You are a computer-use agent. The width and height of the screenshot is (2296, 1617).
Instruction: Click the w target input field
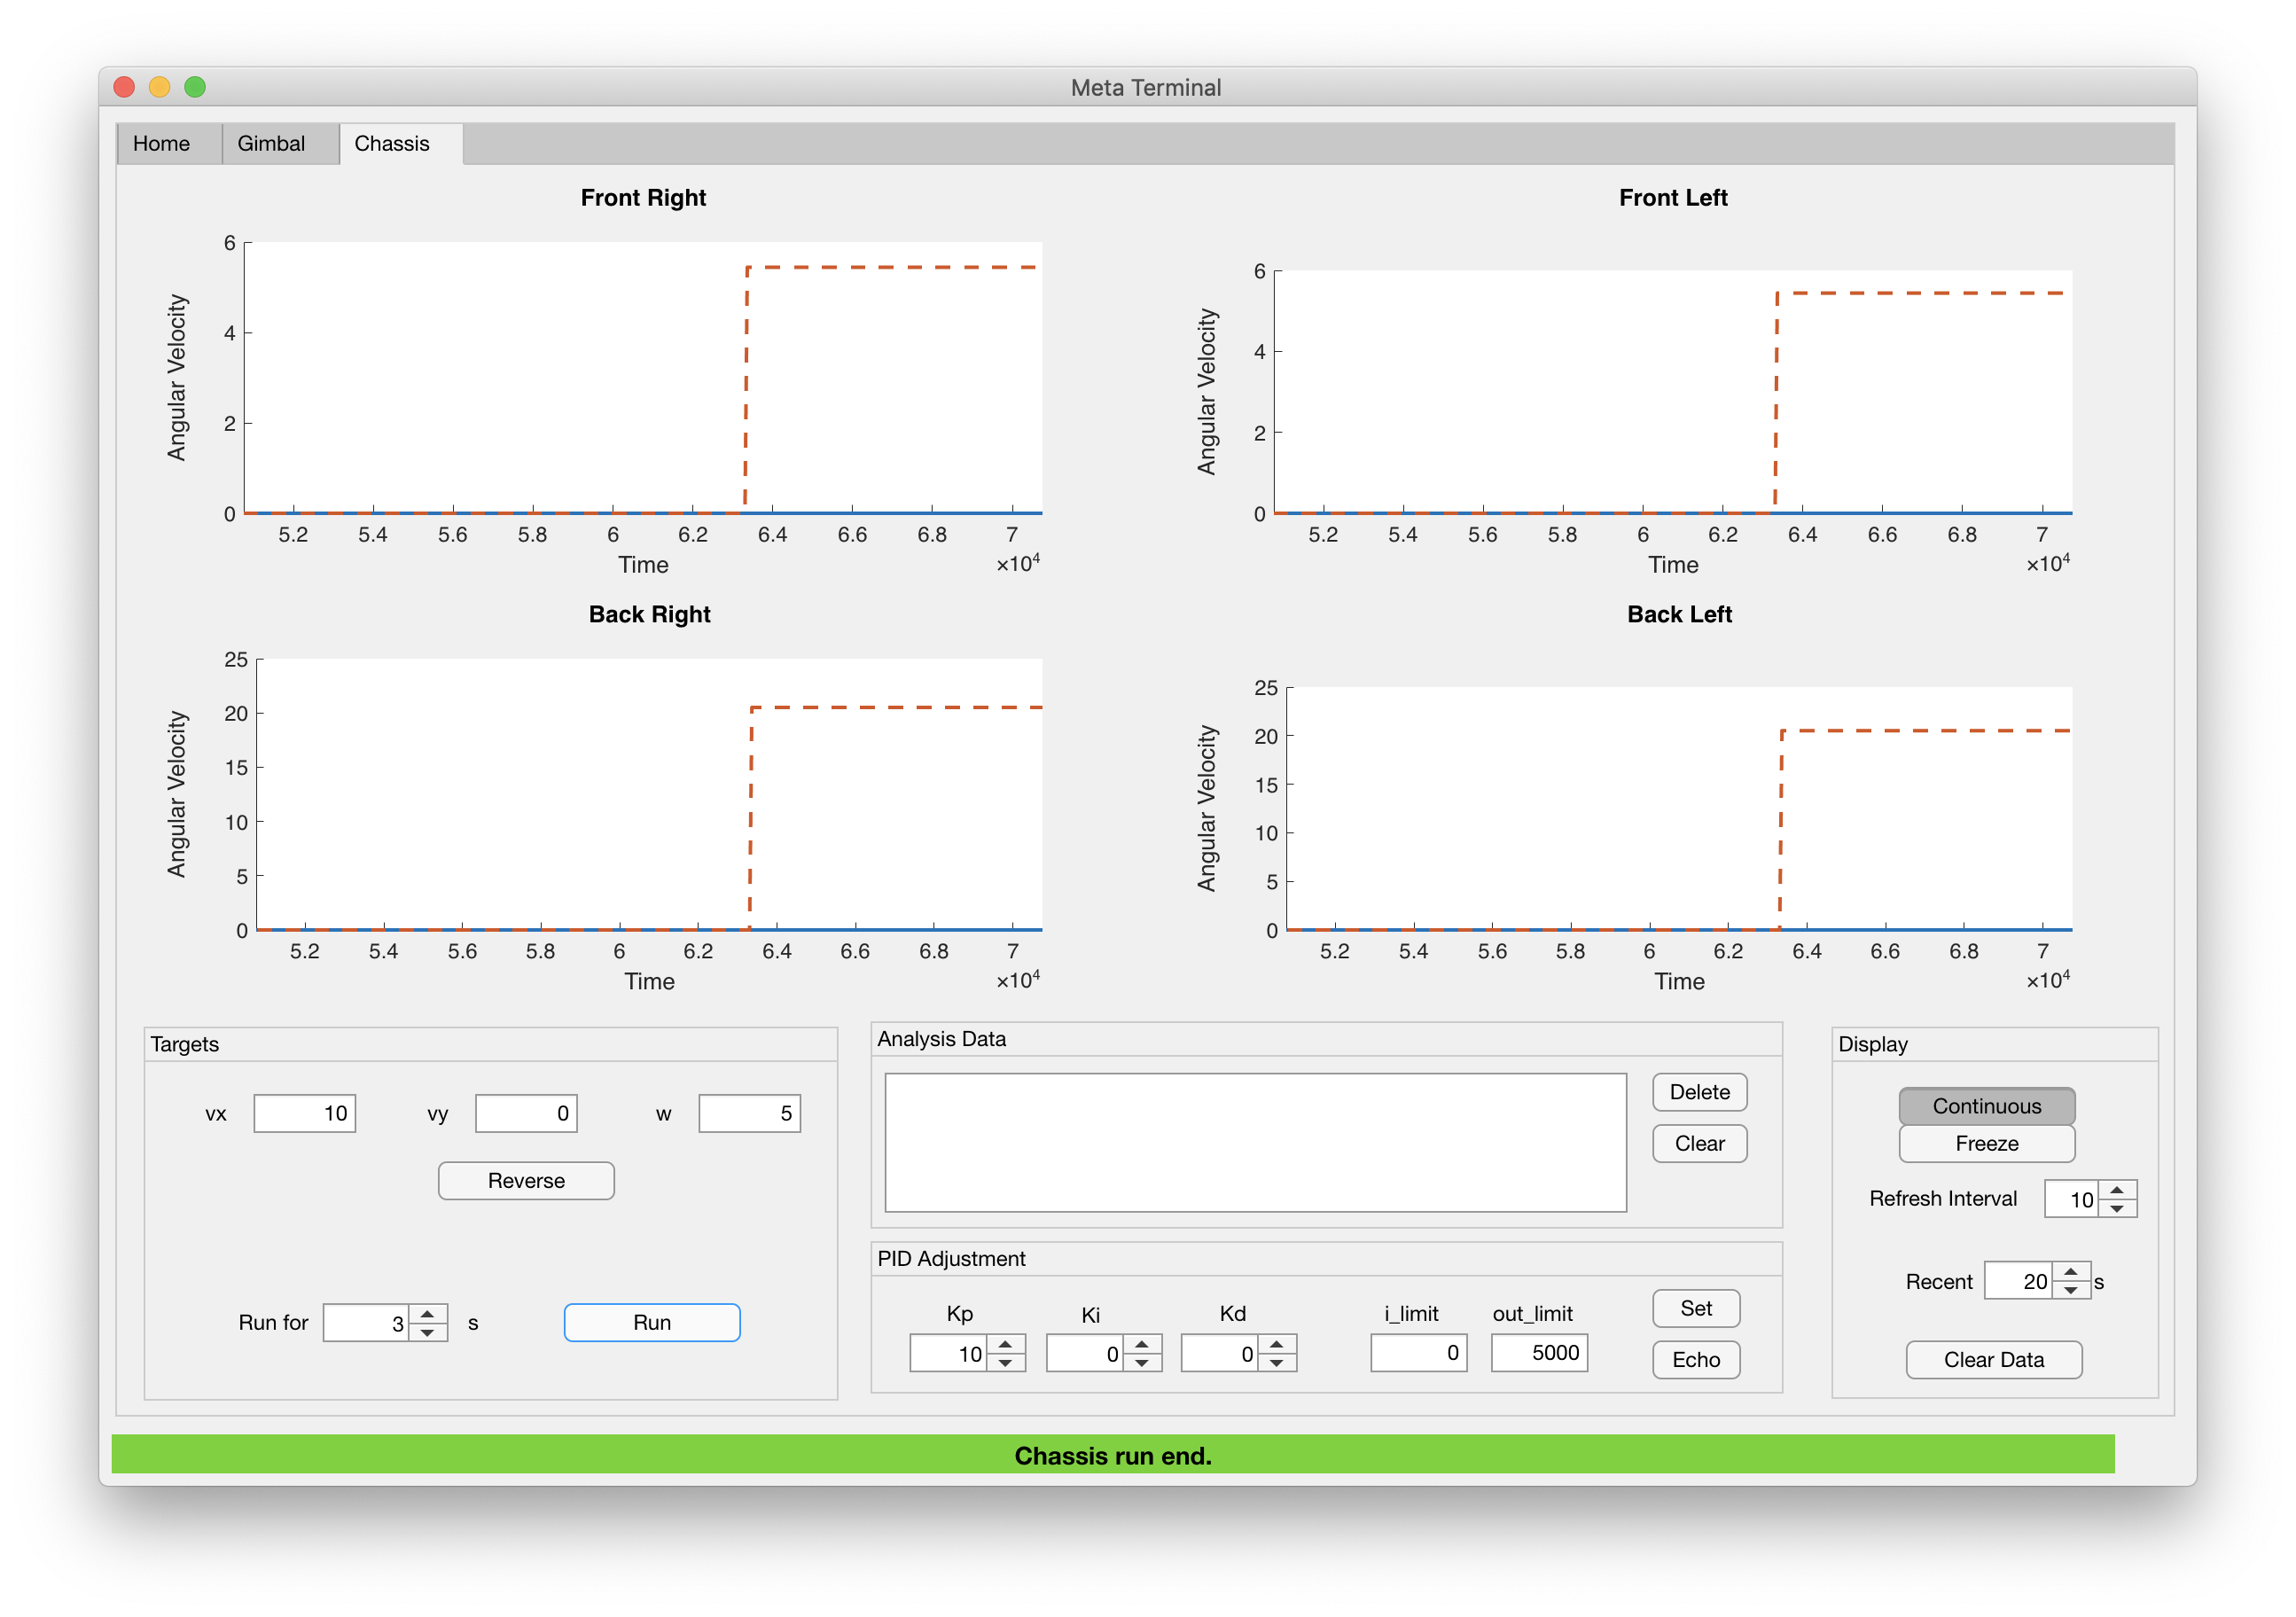pyautogui.click(x=749, y=1113)
